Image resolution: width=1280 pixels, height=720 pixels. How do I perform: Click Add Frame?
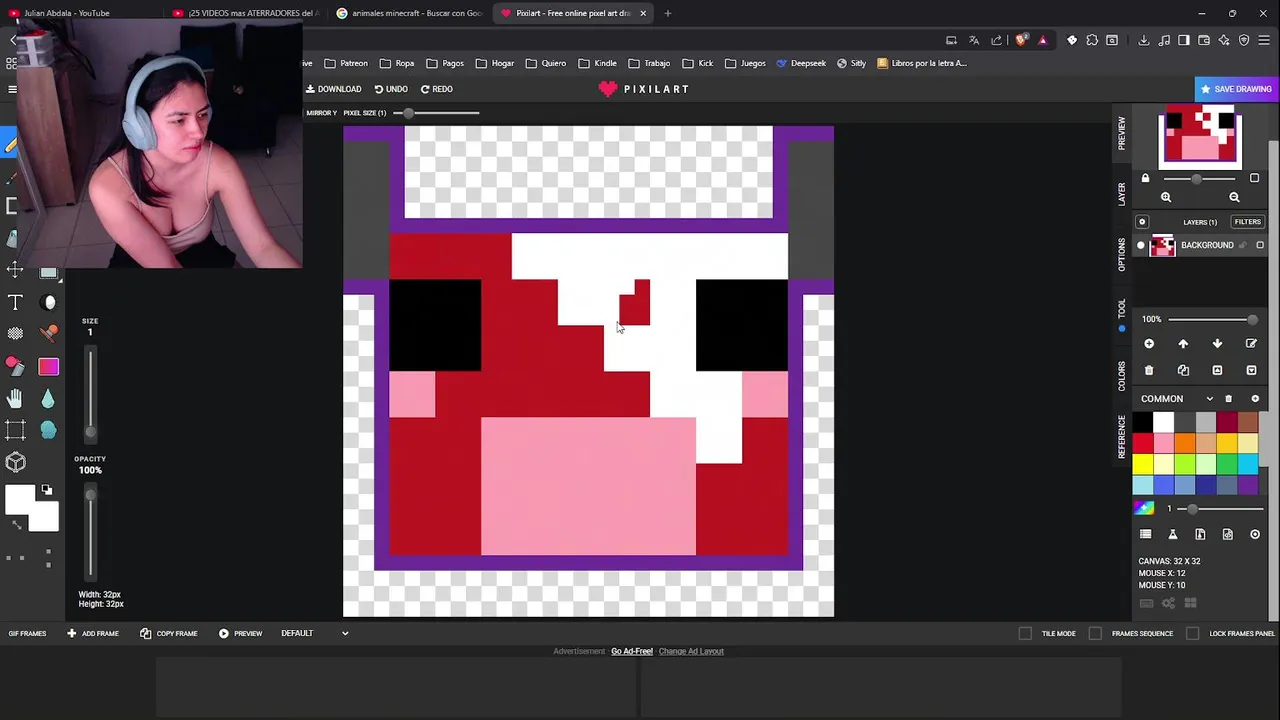click(x=93, y=633)
